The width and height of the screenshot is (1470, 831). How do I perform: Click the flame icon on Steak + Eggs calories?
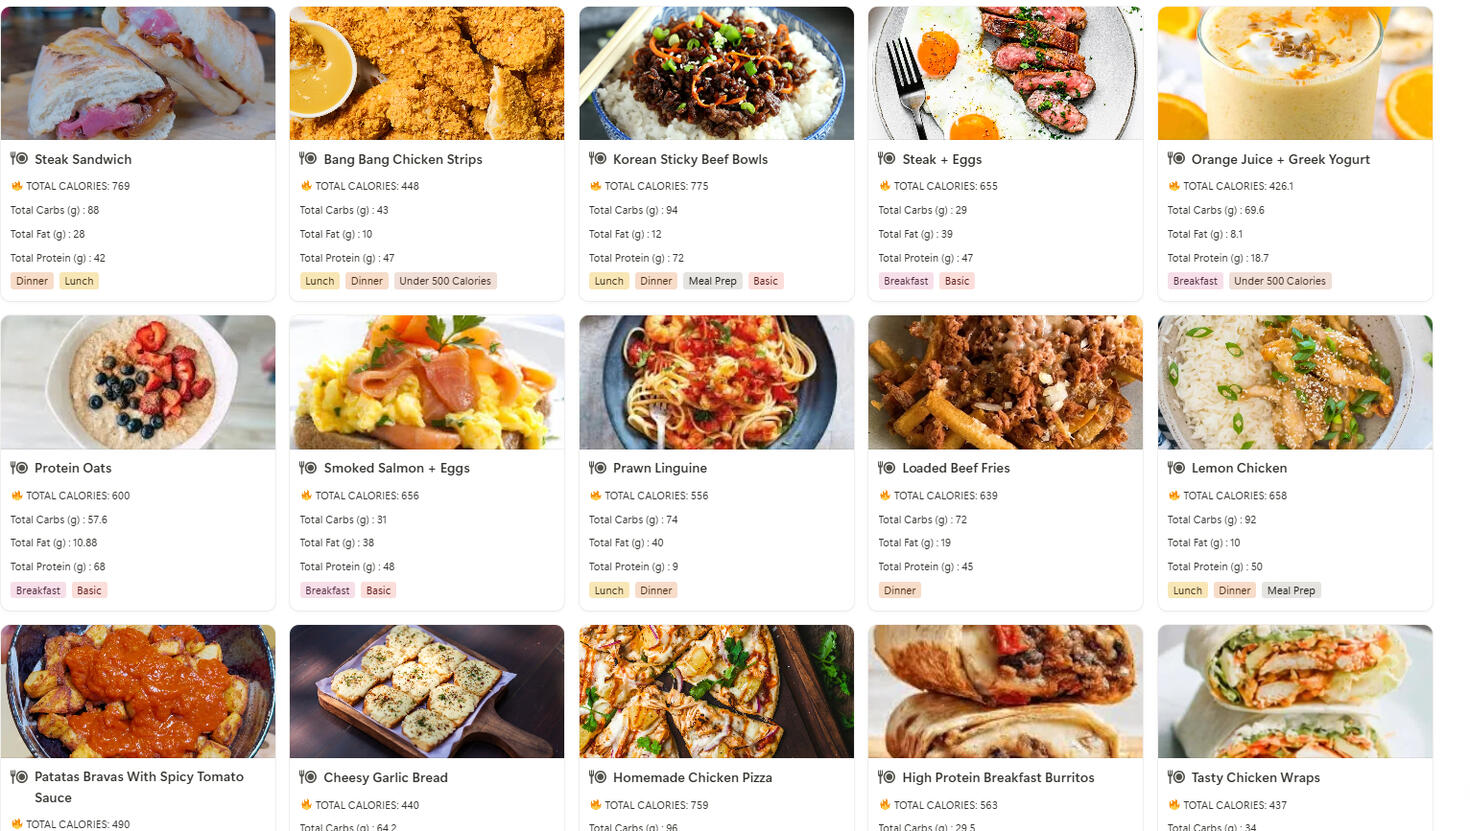coord(884,186)
